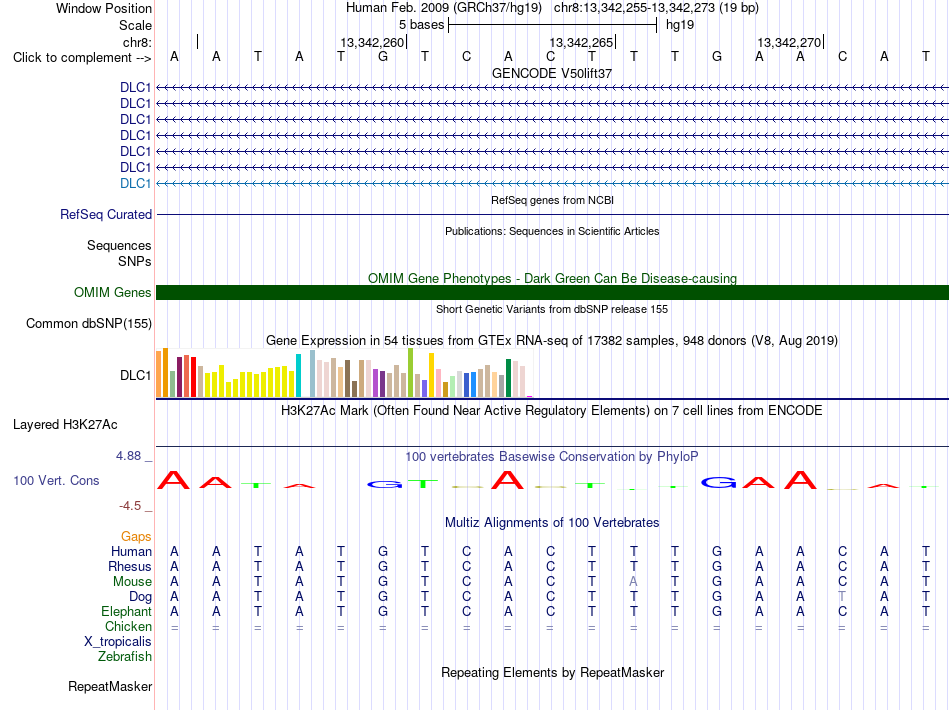This screenshot has height=710, width=950.
Task: Click the faded A mismatch in the Mouse row
Action: coord(633,582)
